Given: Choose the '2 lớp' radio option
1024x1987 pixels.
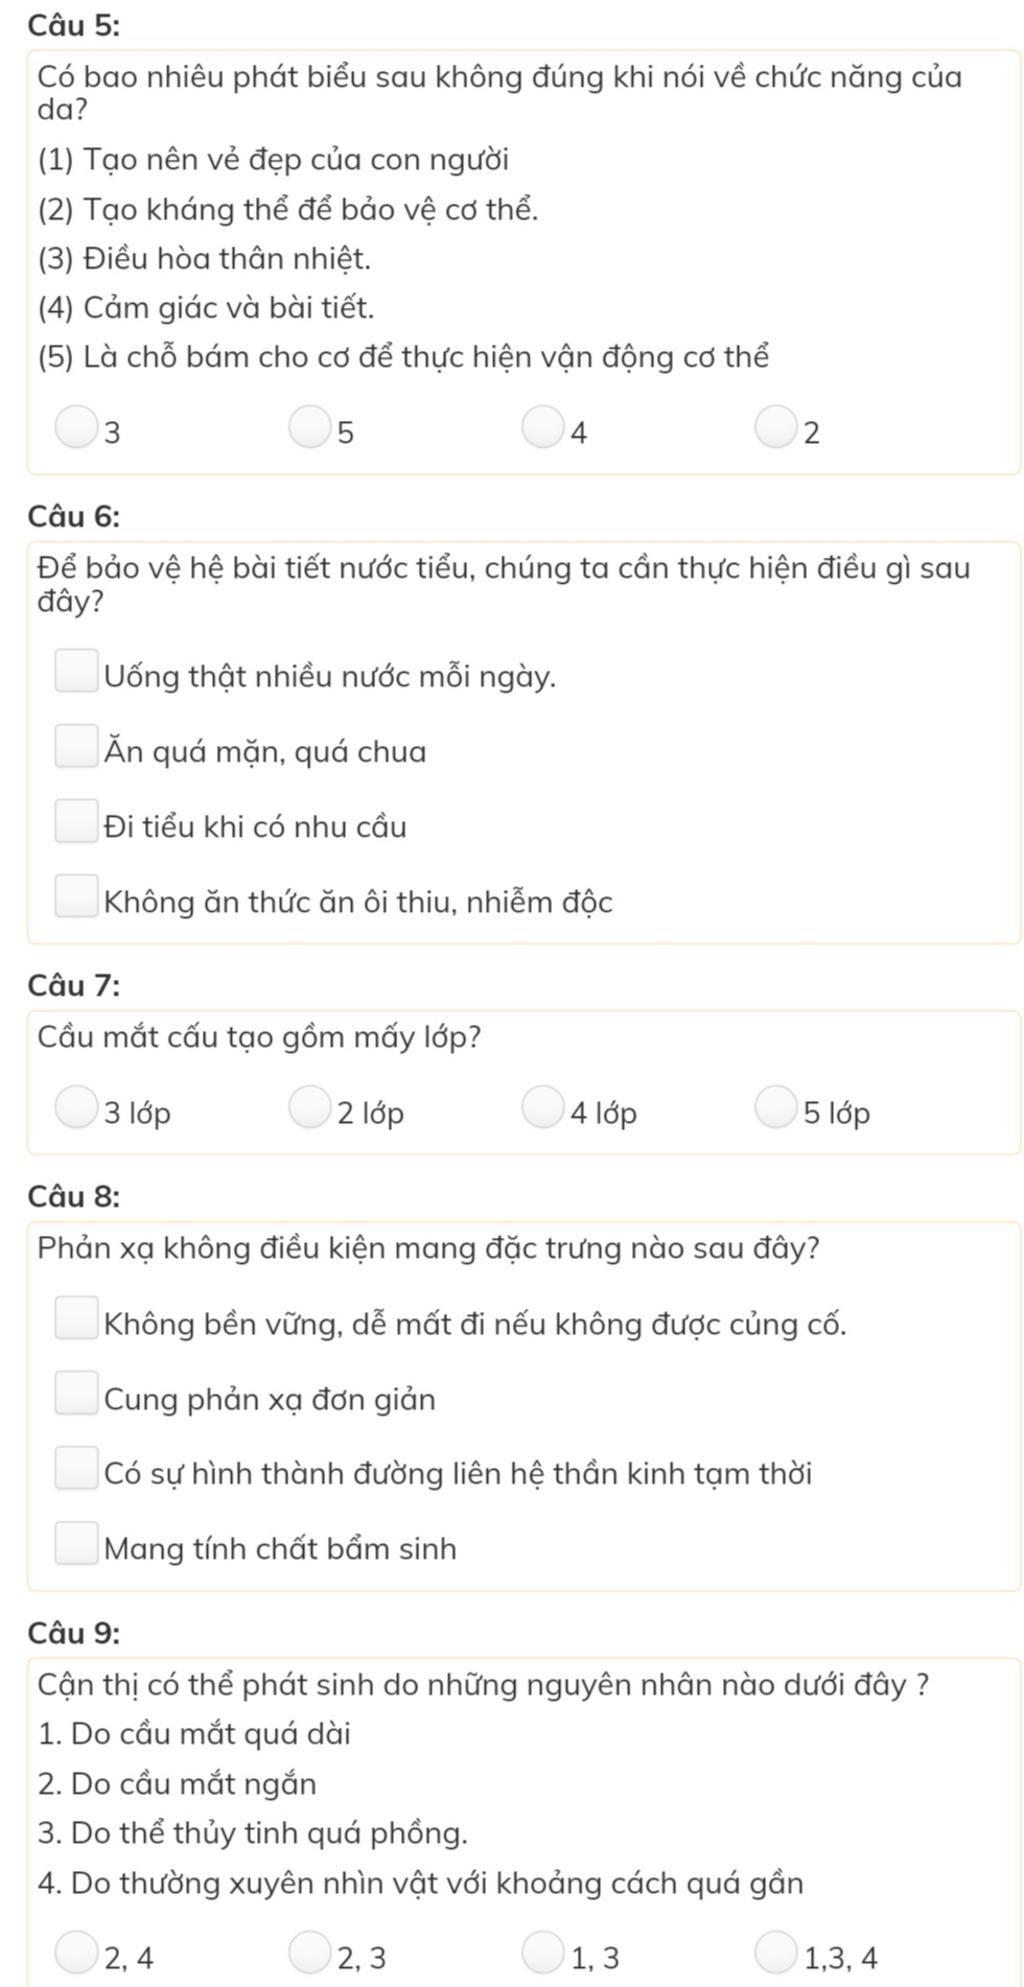Looking at the screenshot, I should pyautogui.click(x=309, y=1107).
